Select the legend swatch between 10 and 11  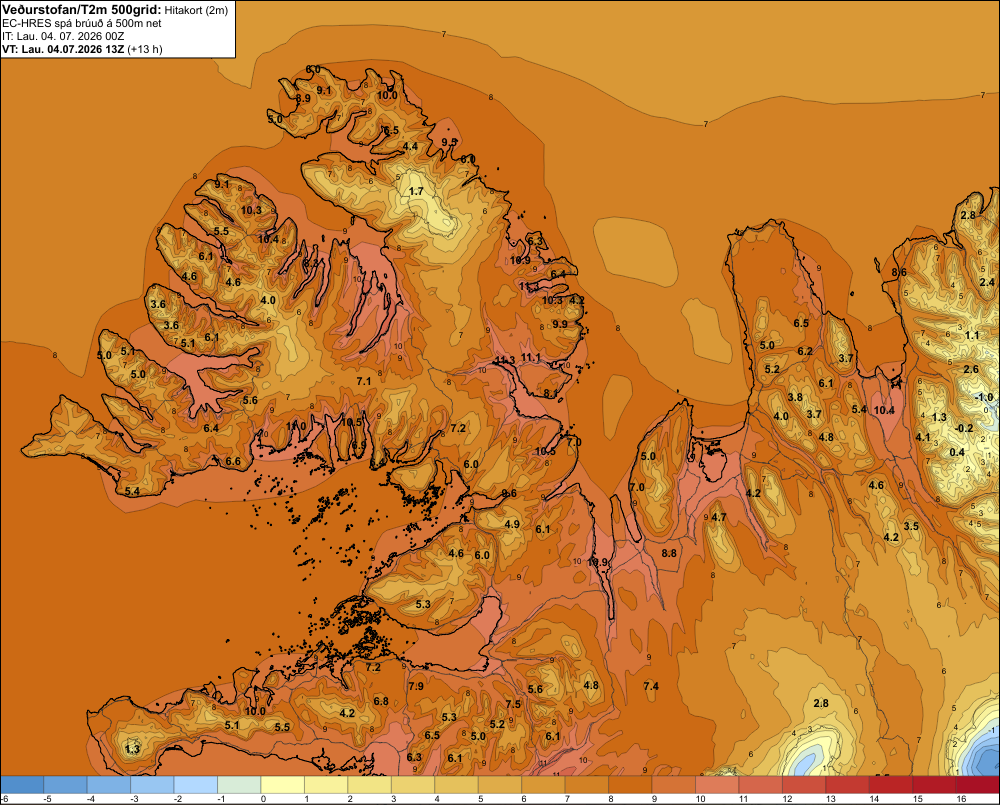coord(717,785)
